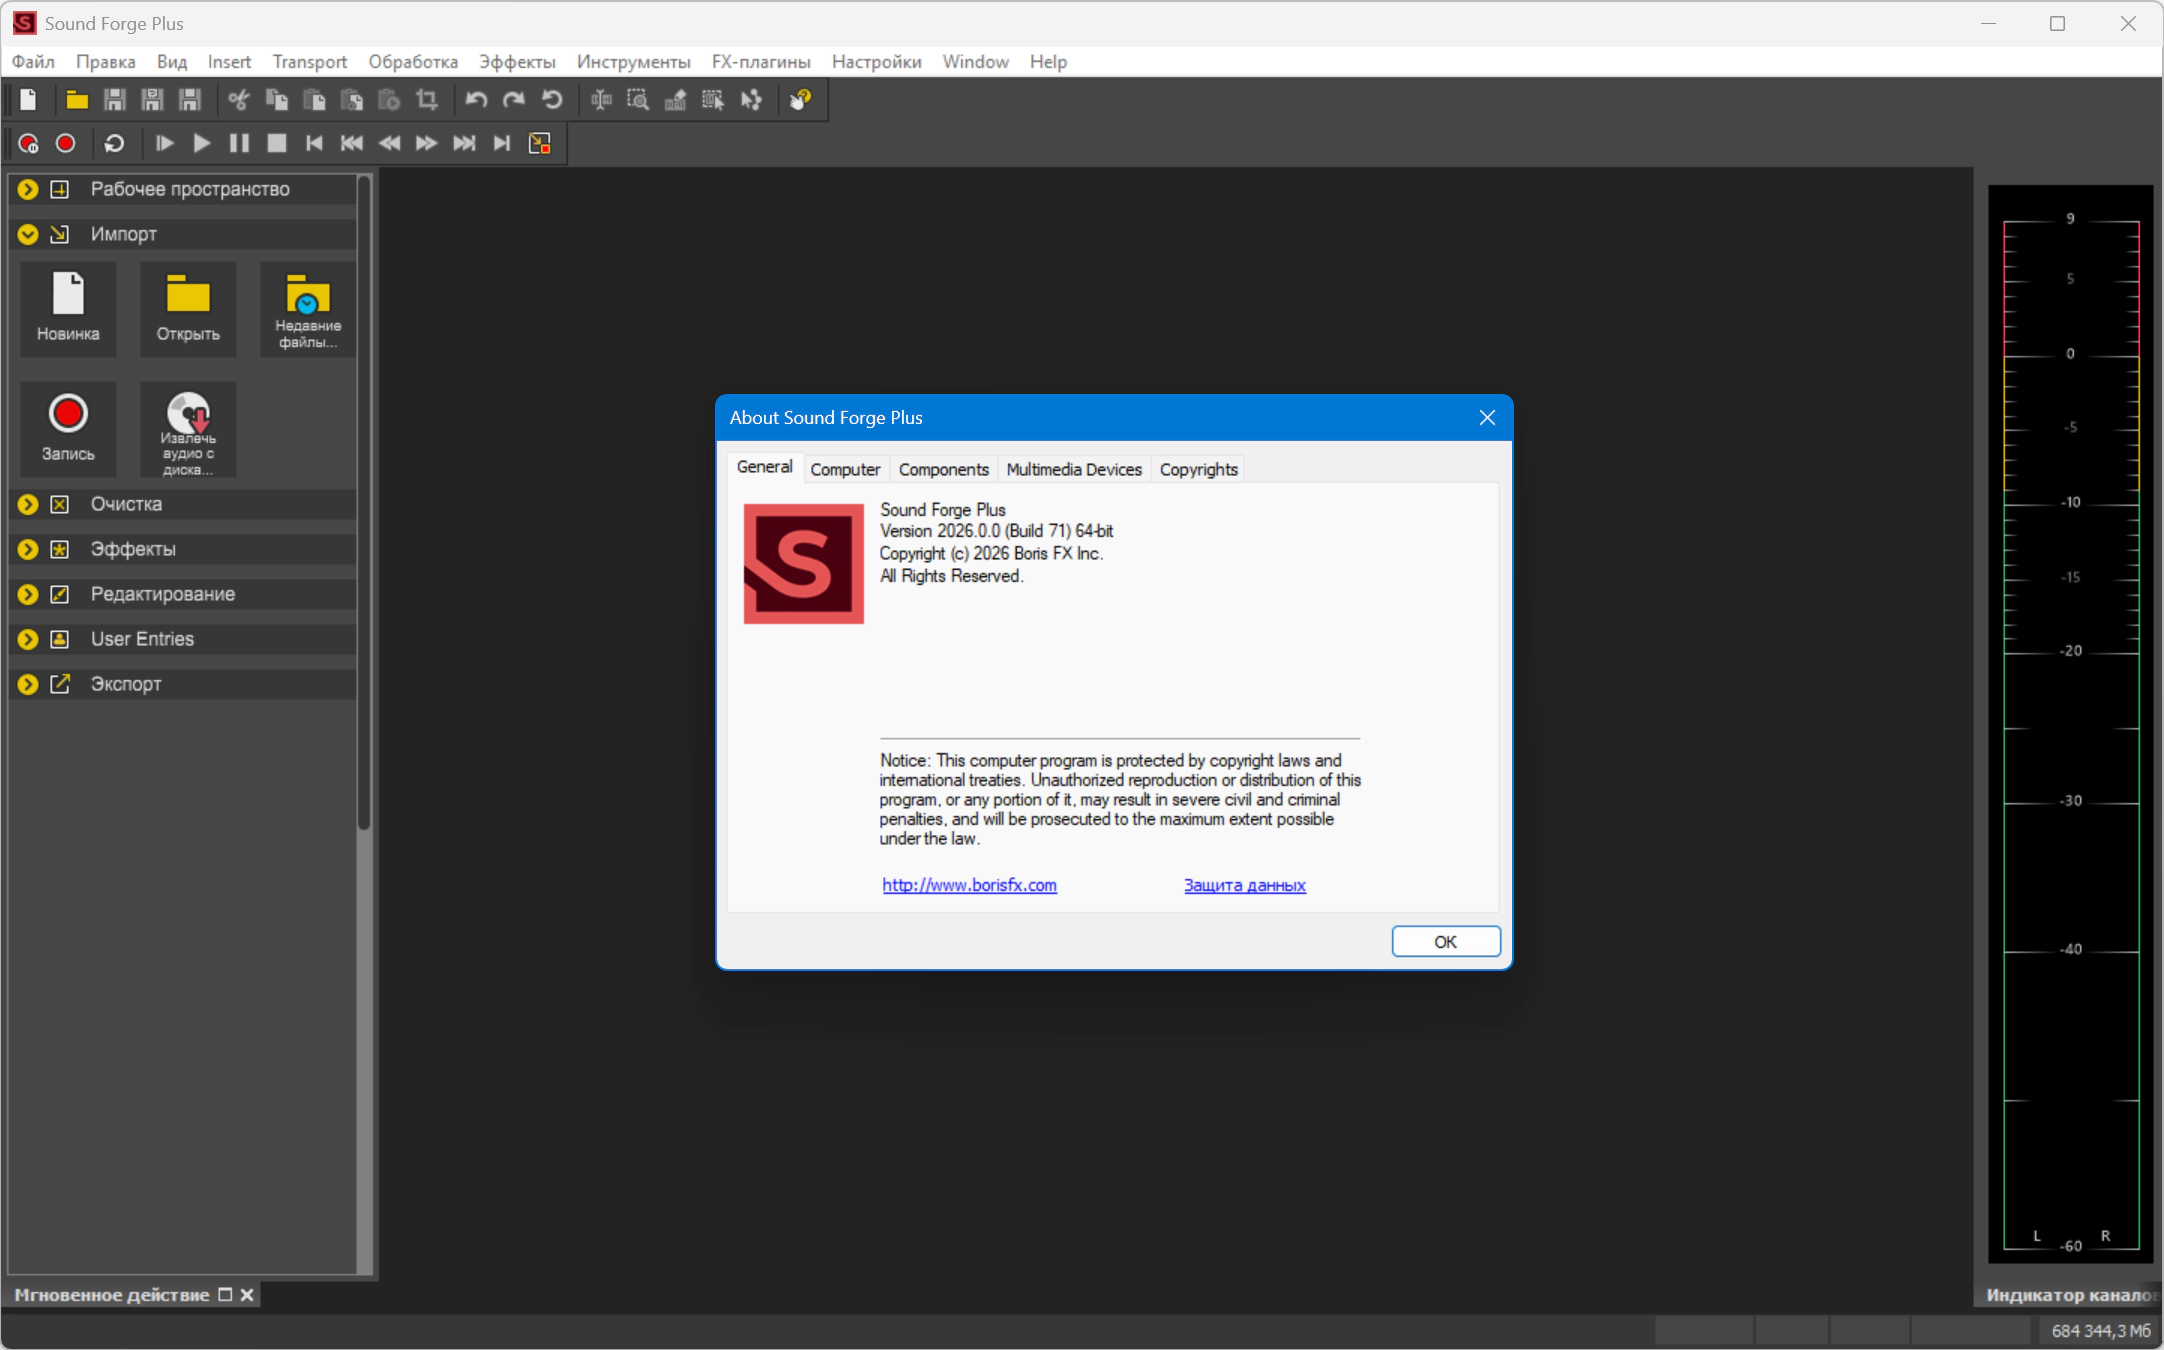Image resolution: width=2164 pixels, height=1350 pixels.
Task: Open the Обработка menu
Action: click(x=413, y=62)
